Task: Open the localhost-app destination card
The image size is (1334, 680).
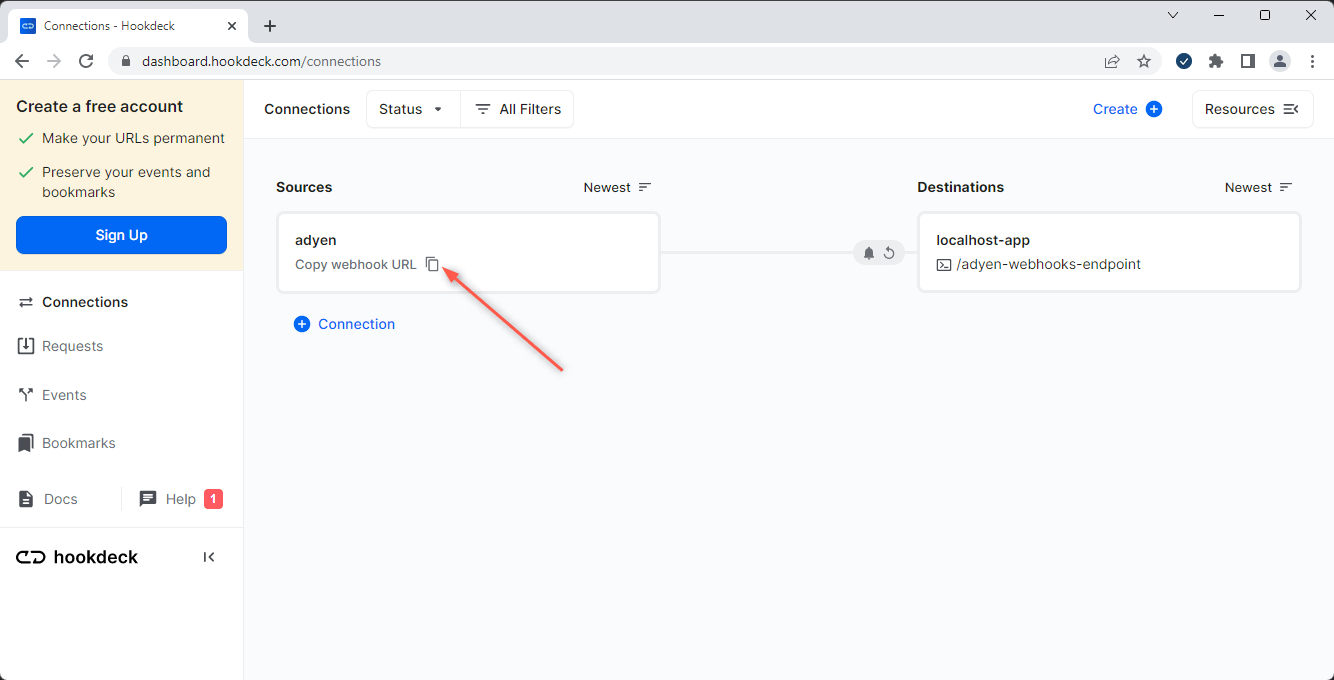Action: tap(1108, 251)
